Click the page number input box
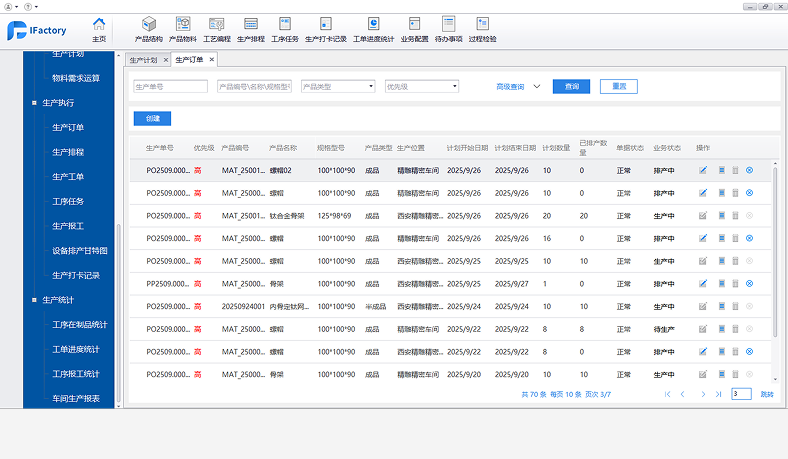This screenshot has height=459, width=788. click(x=741, y=394)
